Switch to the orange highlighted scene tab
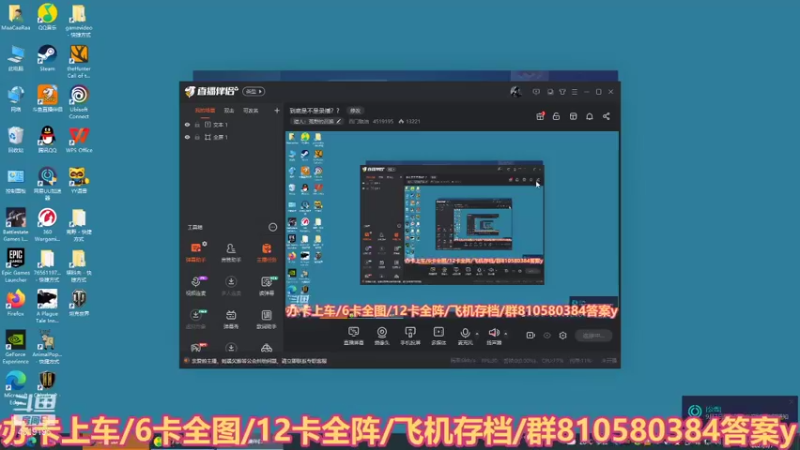Image resolution: width=800 pixels, height=450 pixels. click(205, 111)
